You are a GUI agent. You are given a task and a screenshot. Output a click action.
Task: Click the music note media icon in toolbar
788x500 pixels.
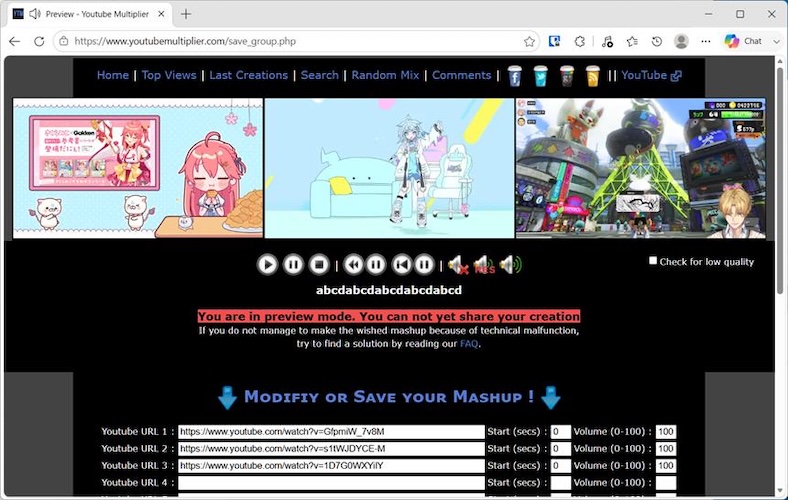[x=607, y=41]
